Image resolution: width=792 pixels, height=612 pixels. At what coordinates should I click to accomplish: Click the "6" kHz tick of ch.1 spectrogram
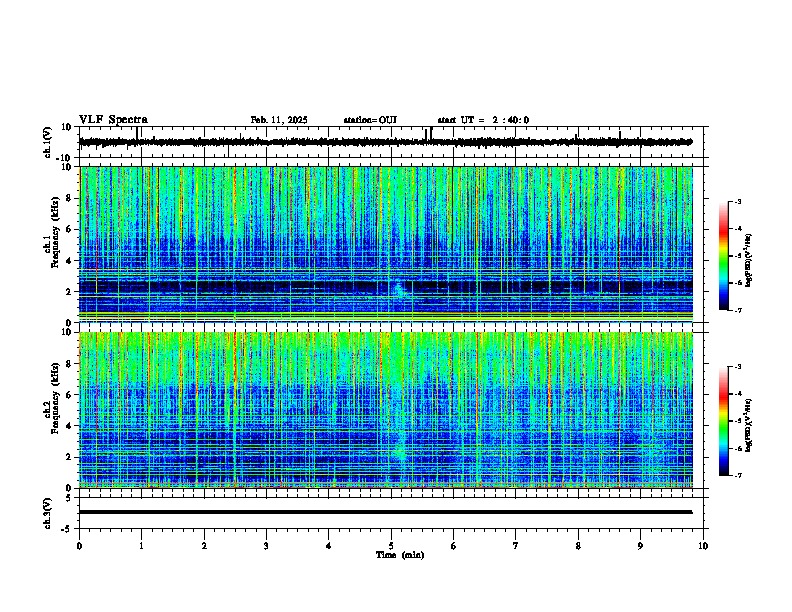pos(69,229)
